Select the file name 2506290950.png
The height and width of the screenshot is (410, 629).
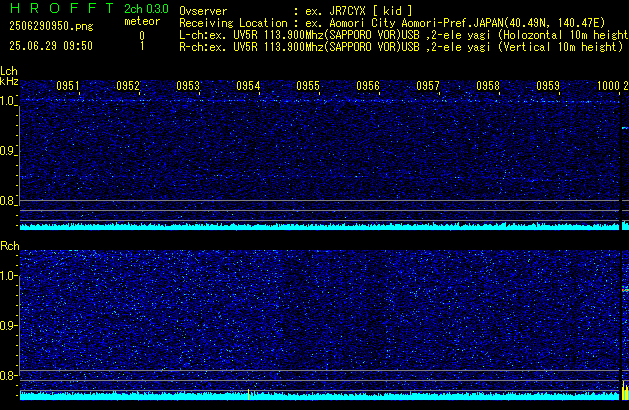coord(51,26)
